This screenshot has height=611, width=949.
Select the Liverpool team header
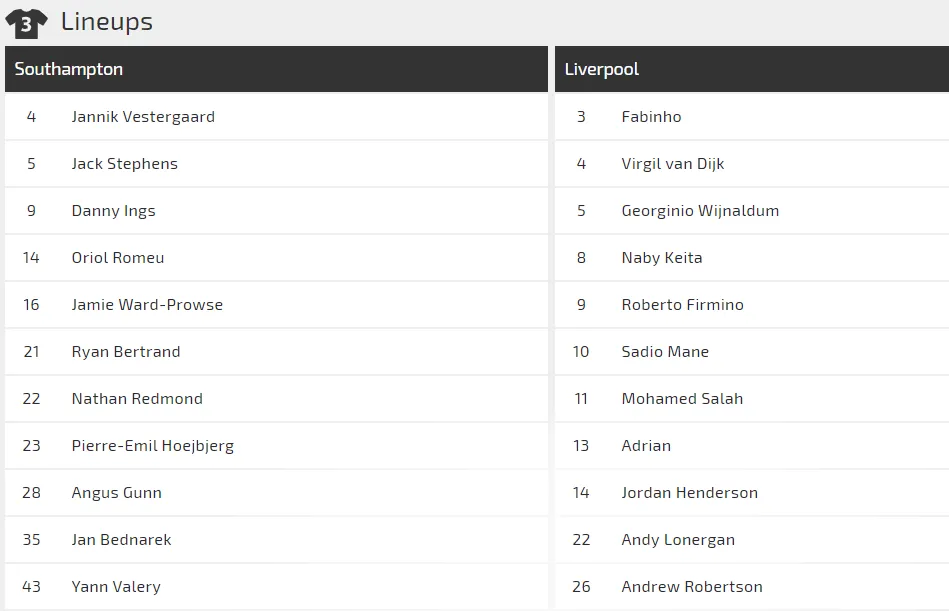602,69
